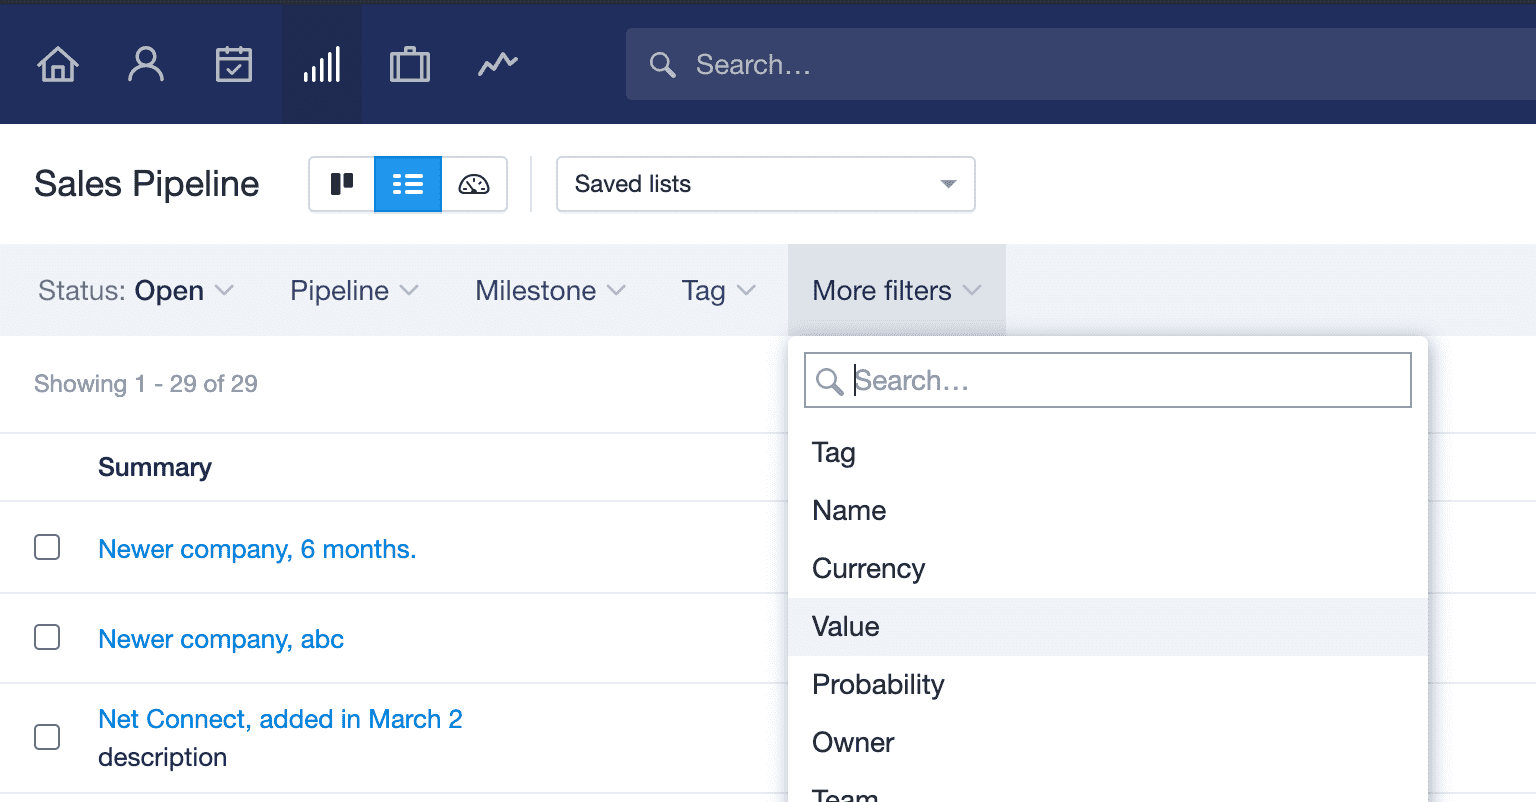Choose Owner from the More filters list

[1108, 743]
